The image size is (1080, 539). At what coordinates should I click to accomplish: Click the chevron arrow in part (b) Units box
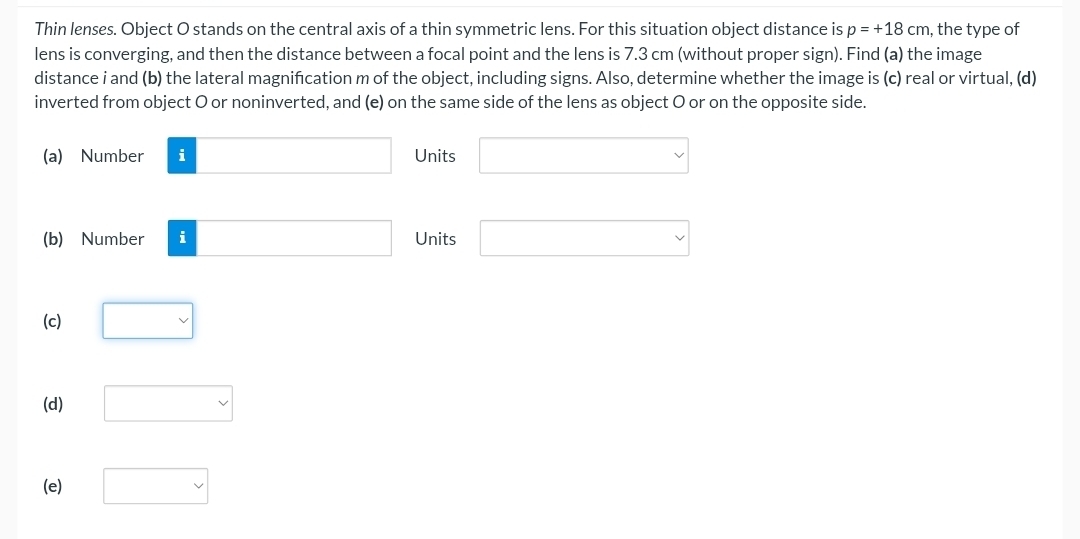click(680, 238)
